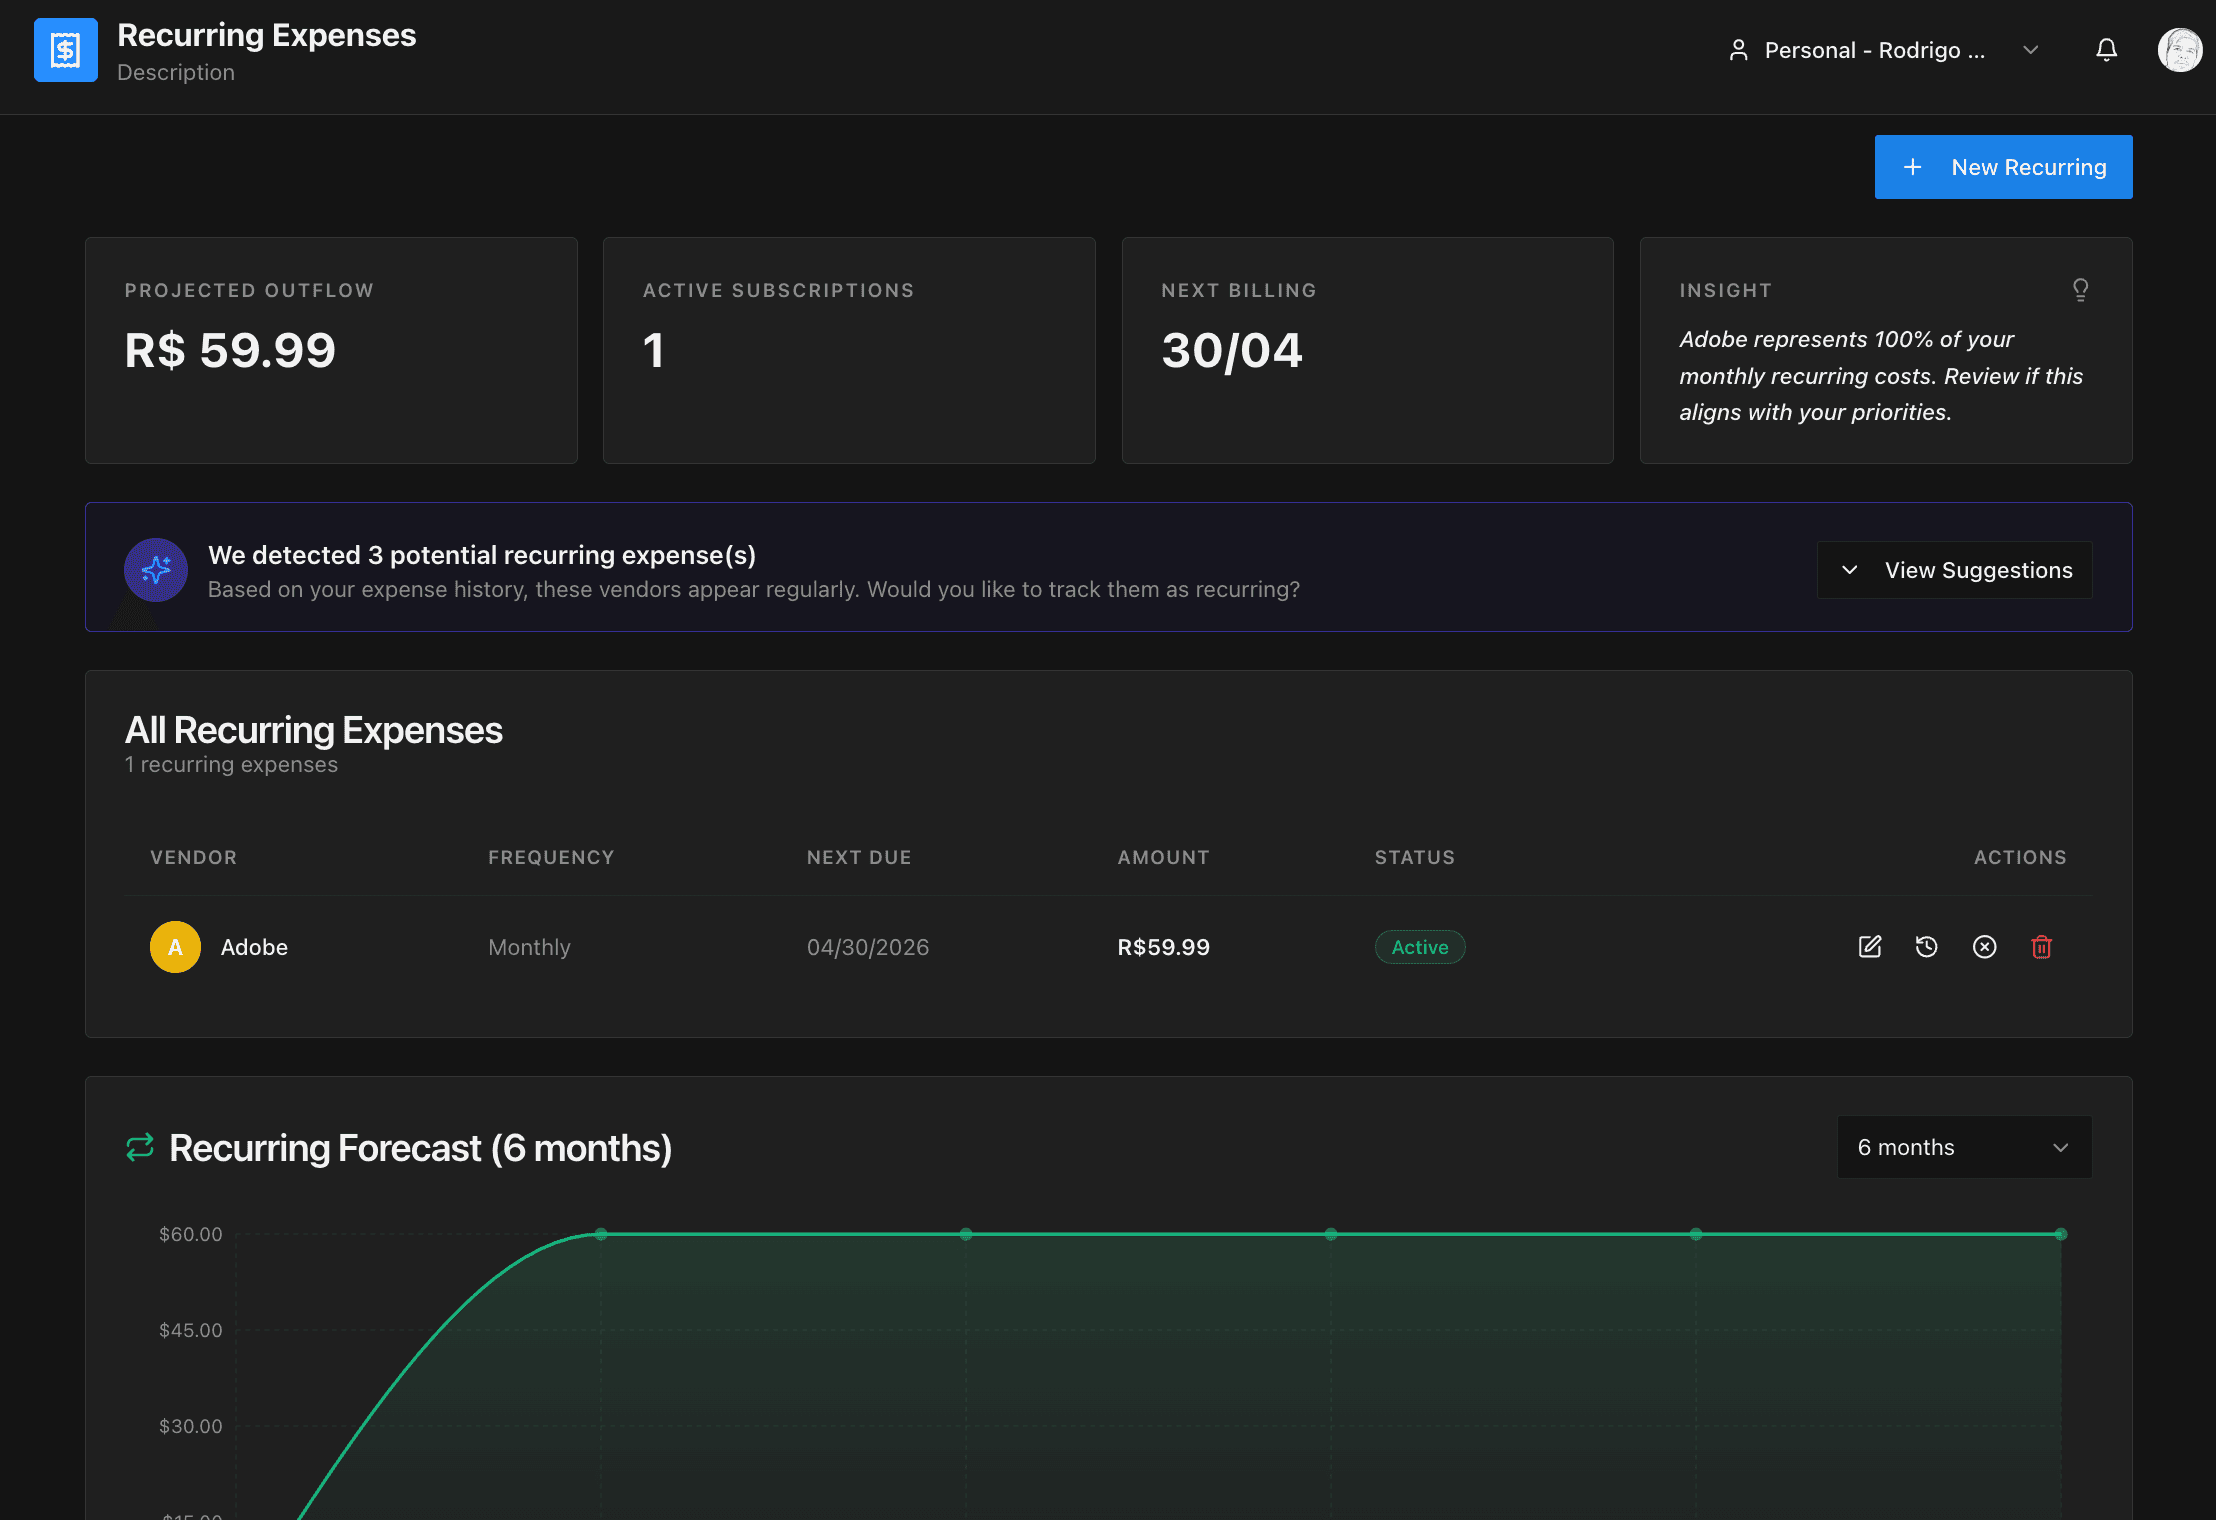Click the '1 recurring expenses' subtitle
Viewport: 2216px width, 1520px height.
[231, 765]
